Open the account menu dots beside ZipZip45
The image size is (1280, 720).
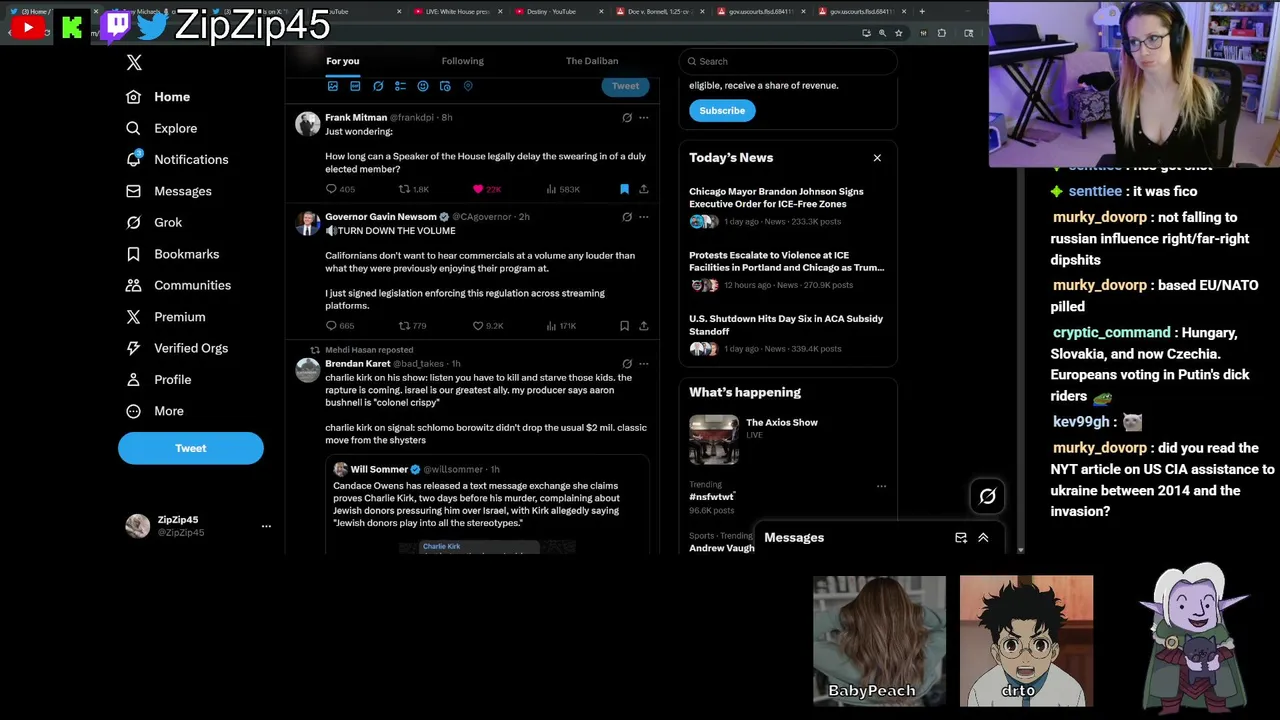[266, 526]
